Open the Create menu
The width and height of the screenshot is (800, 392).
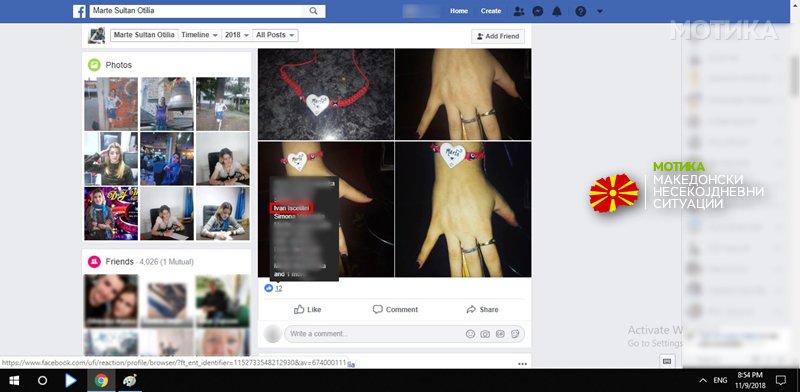pos(491,11)
